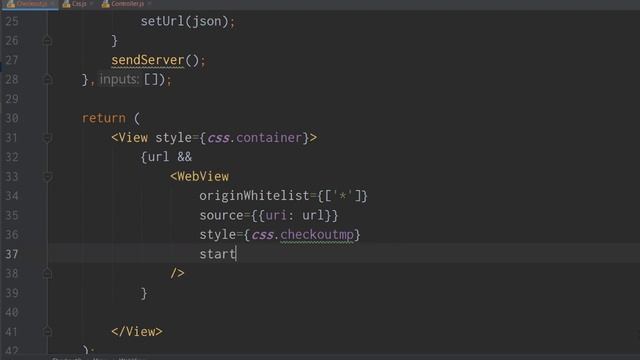Click the closing </View> tag

tap(137, 331)
